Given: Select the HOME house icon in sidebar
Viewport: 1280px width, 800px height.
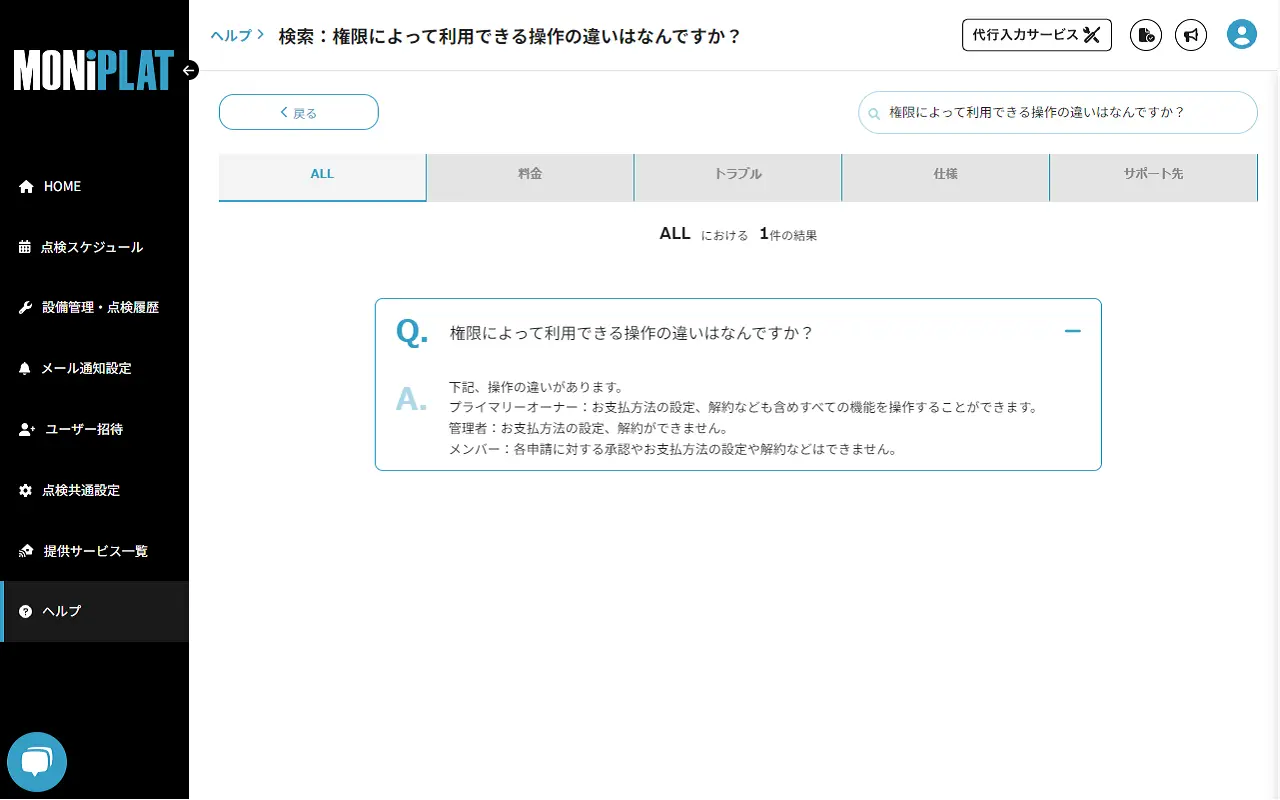Looking at the screenshot, I should click(24, 186).
